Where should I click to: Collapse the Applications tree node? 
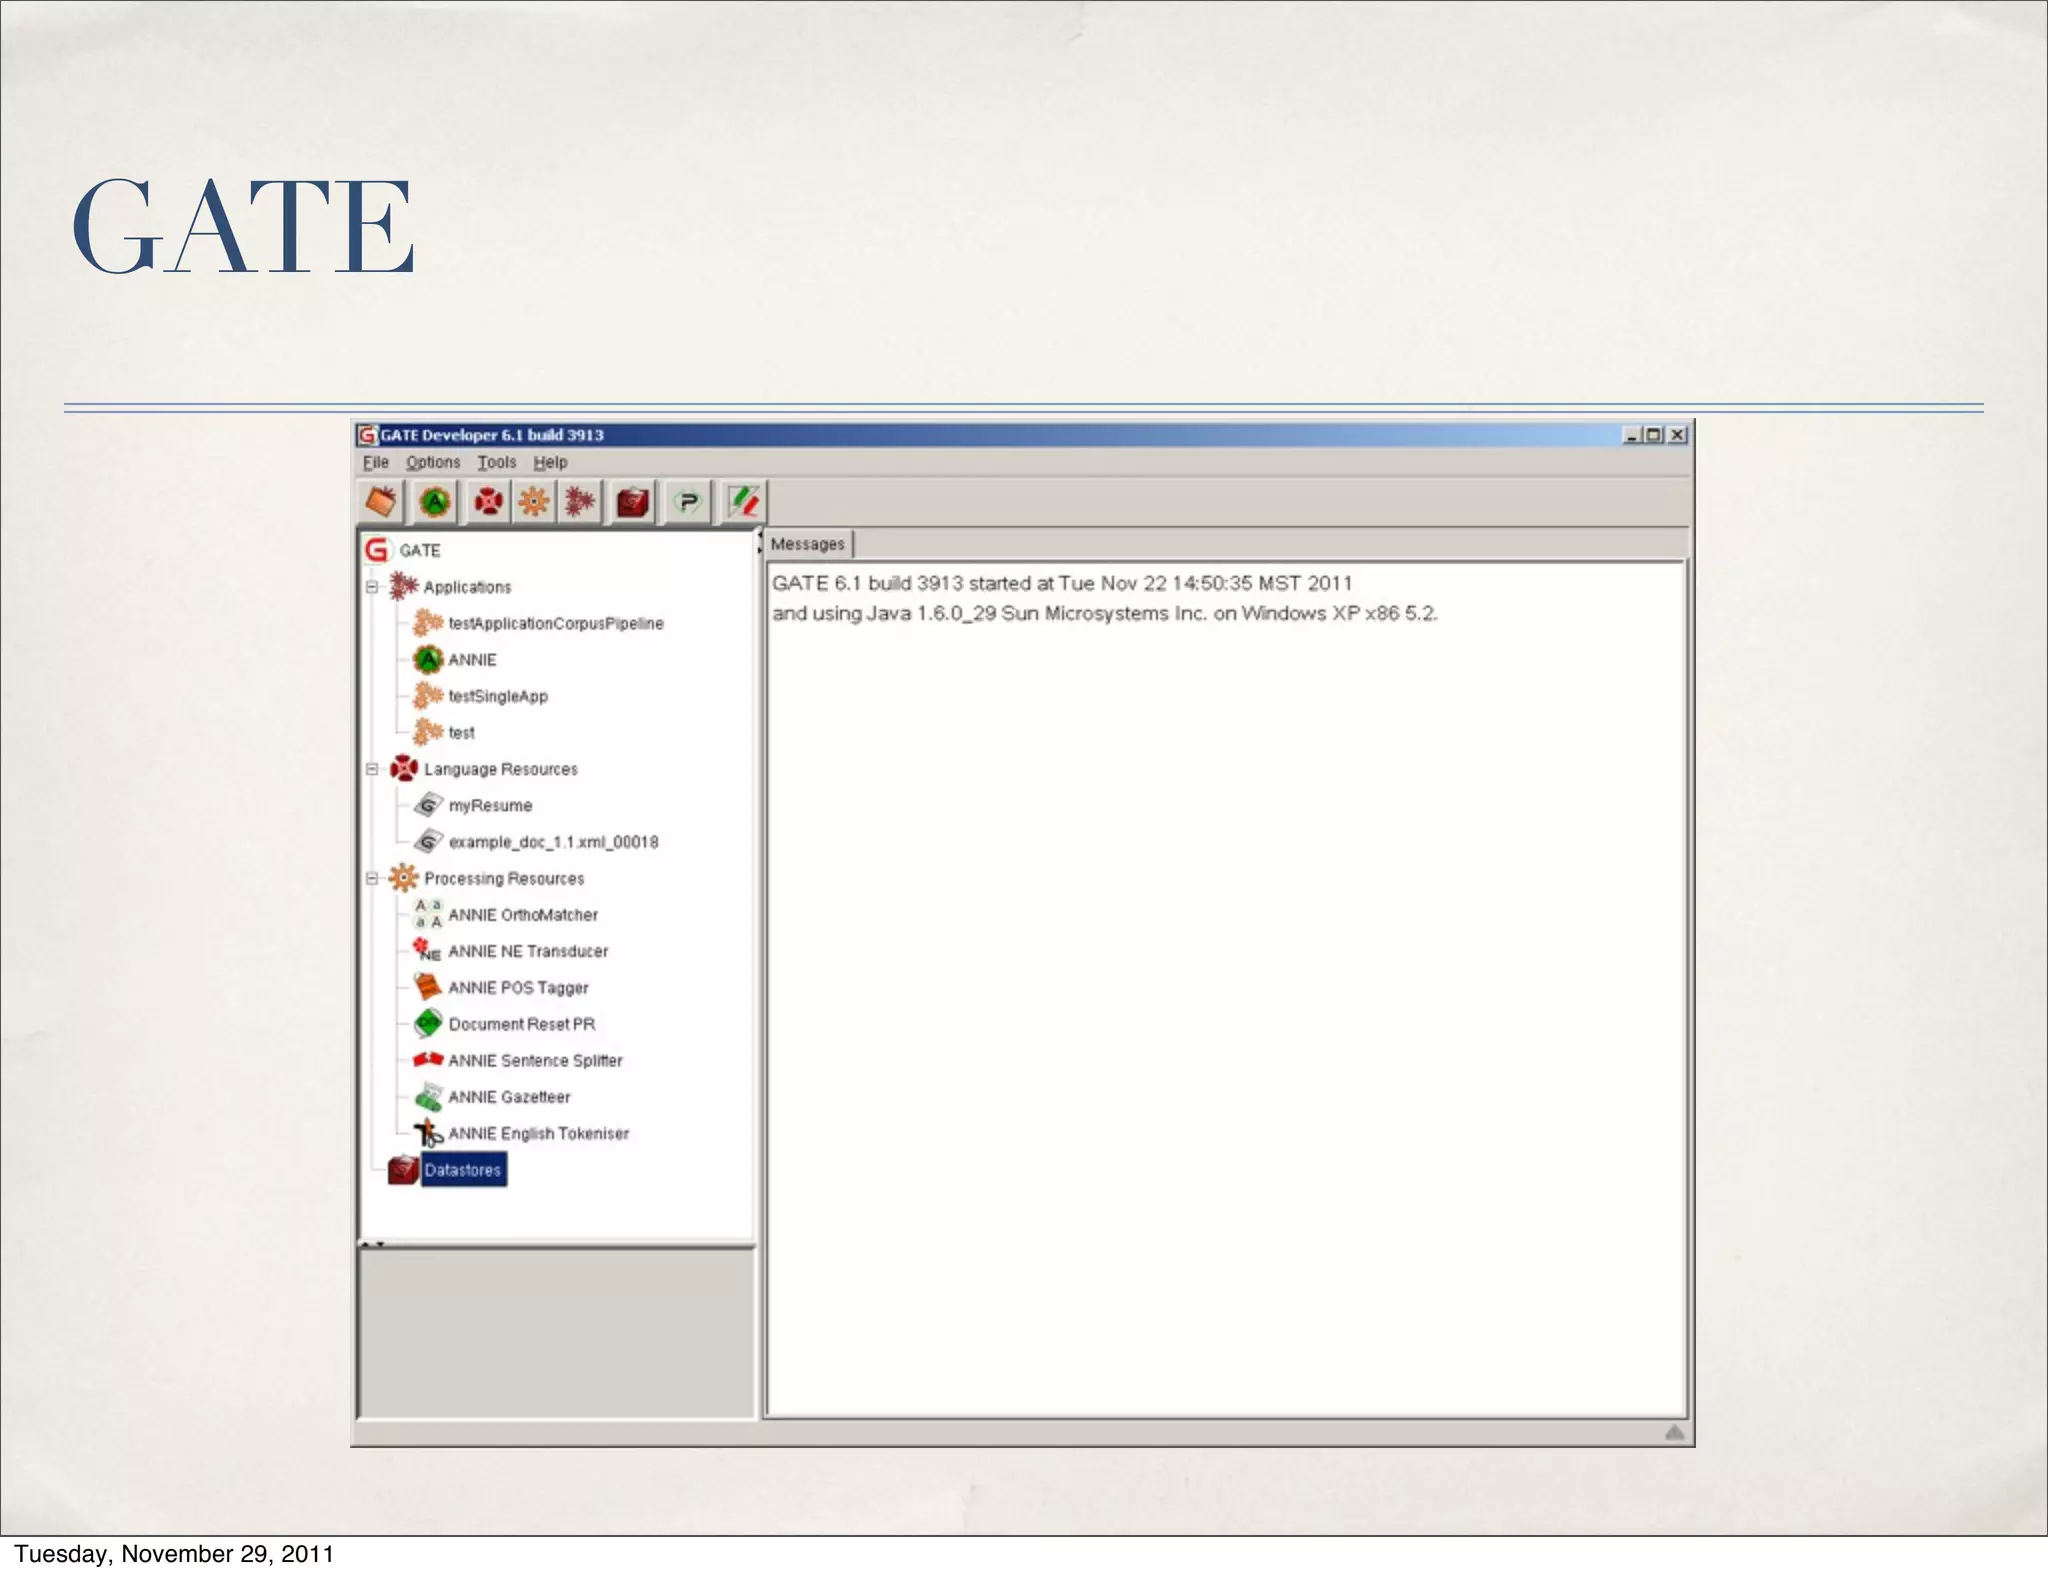click(x=372, y=587)
